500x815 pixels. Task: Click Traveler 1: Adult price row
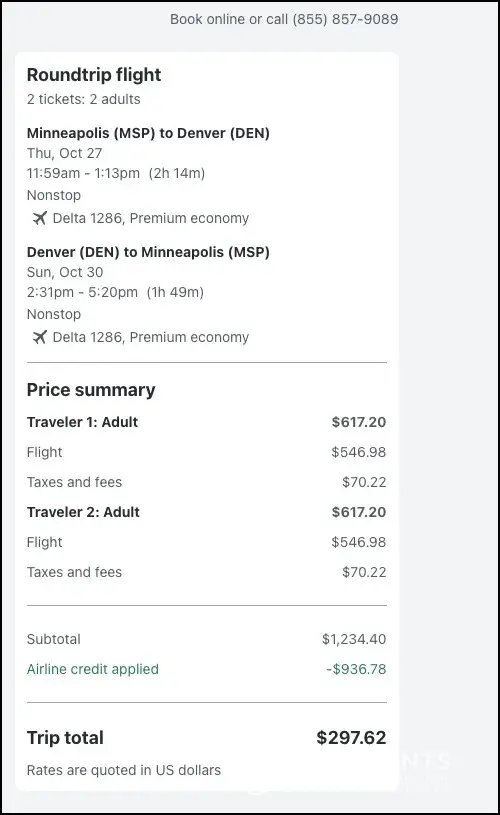point(206,422)
